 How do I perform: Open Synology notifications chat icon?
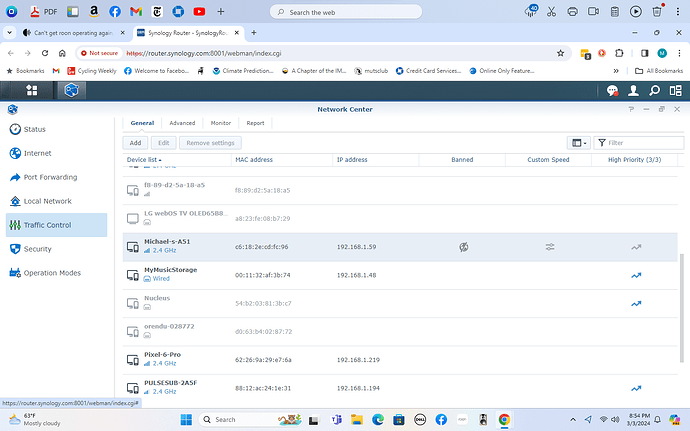pyautogui.click(x=612, y=91)
